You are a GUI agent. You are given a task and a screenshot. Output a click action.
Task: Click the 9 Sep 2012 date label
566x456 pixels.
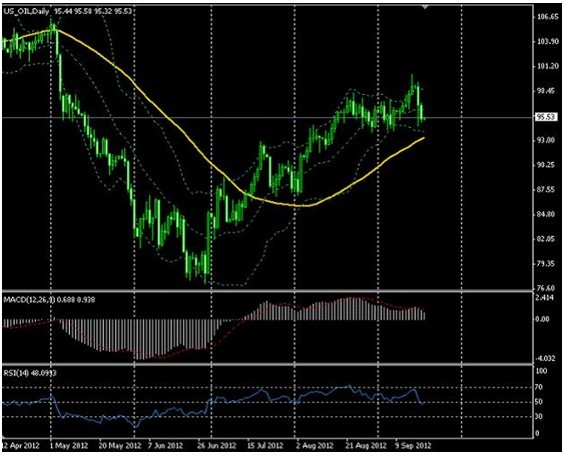point(413,446)
